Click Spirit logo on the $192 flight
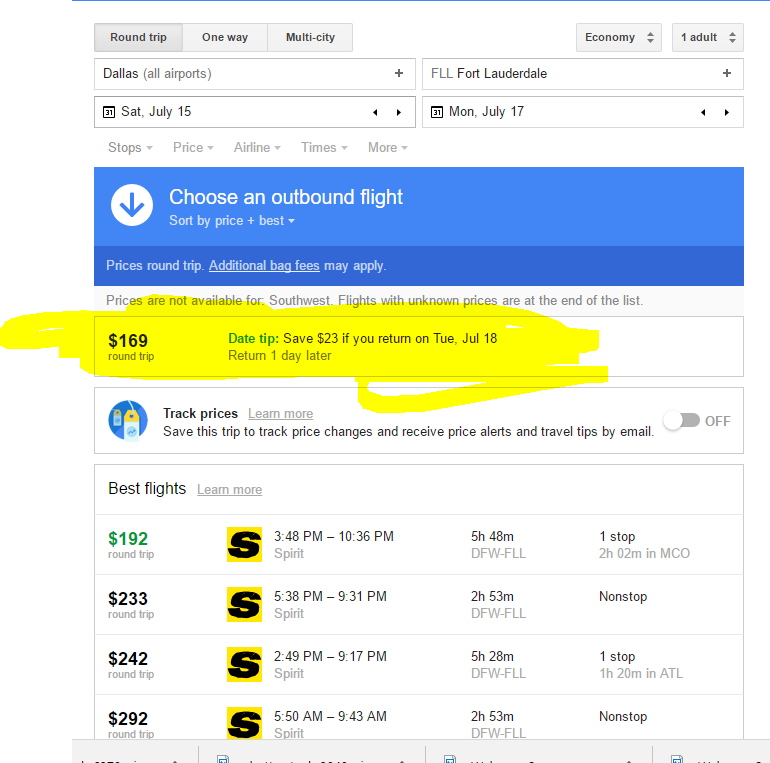This screenshot has height=763, width=770. point(244,545)
